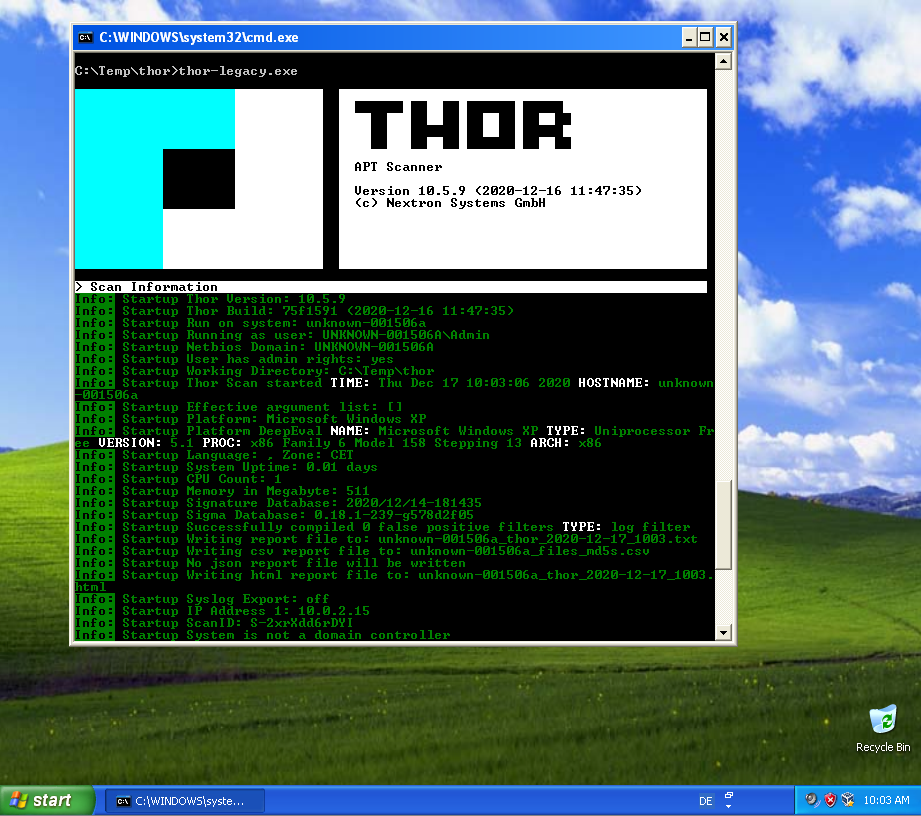Maximize the cmd.exe console window
The width and height of the screenshot is (921, 816).
point(706,38)
